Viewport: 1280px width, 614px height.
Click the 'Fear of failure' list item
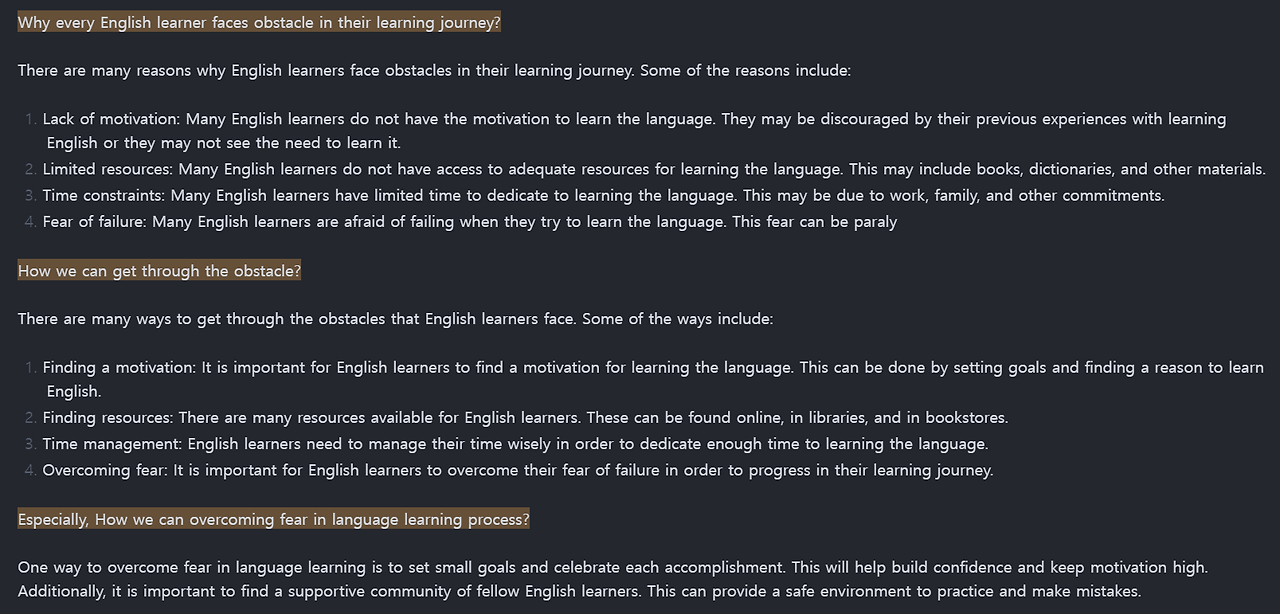tap(470, 221)
